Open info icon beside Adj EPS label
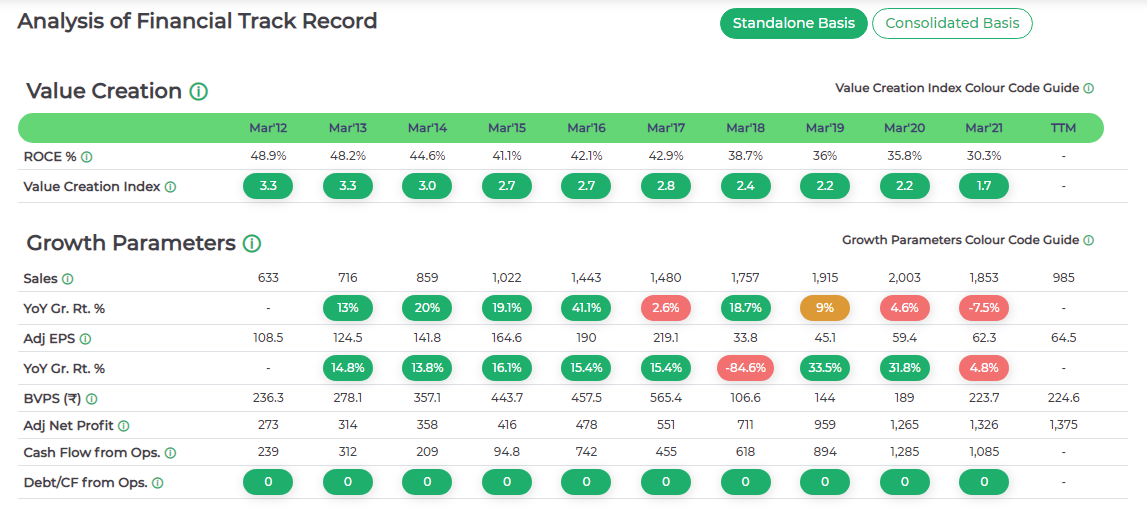The width and height of the screenshot is (1147, 517). pos(85,340)
